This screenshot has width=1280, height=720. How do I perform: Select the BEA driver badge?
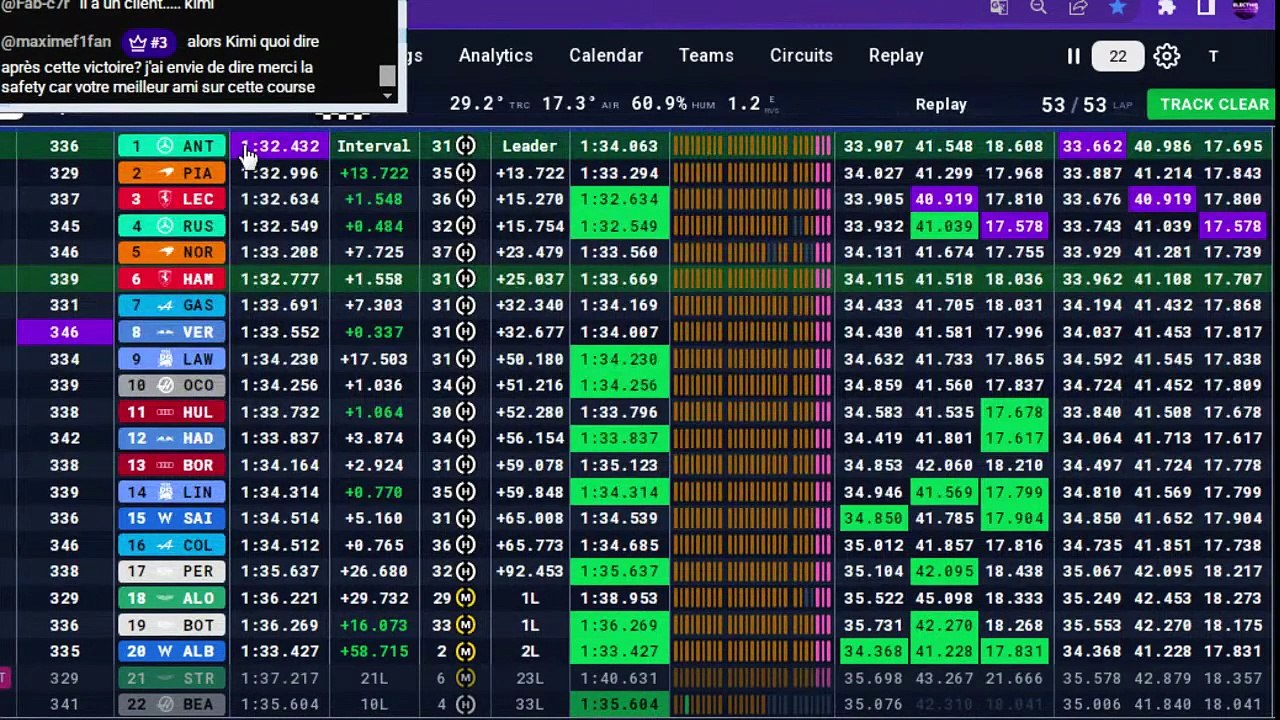pos(172,704)
